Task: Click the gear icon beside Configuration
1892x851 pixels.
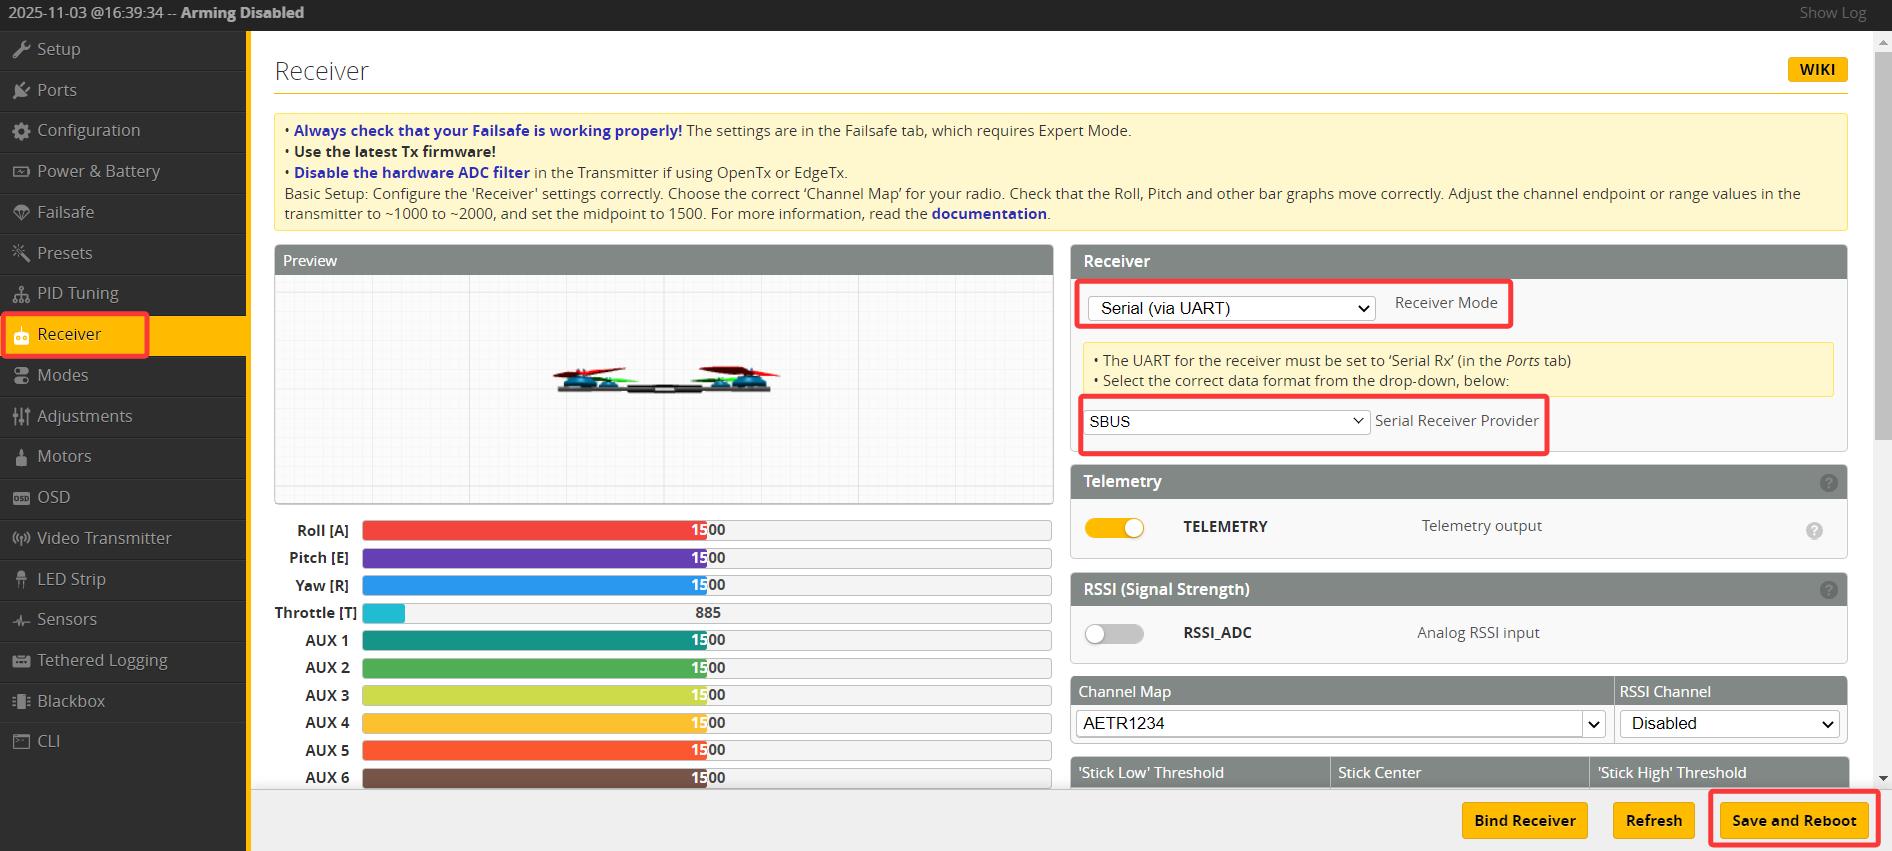Action: click(21, 131)
